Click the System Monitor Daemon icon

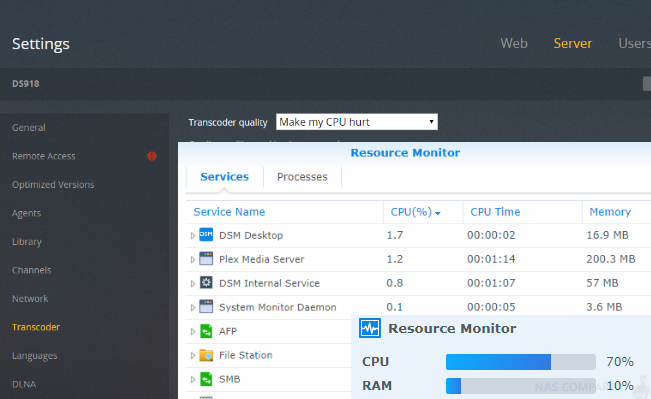(x=206, y=307)
